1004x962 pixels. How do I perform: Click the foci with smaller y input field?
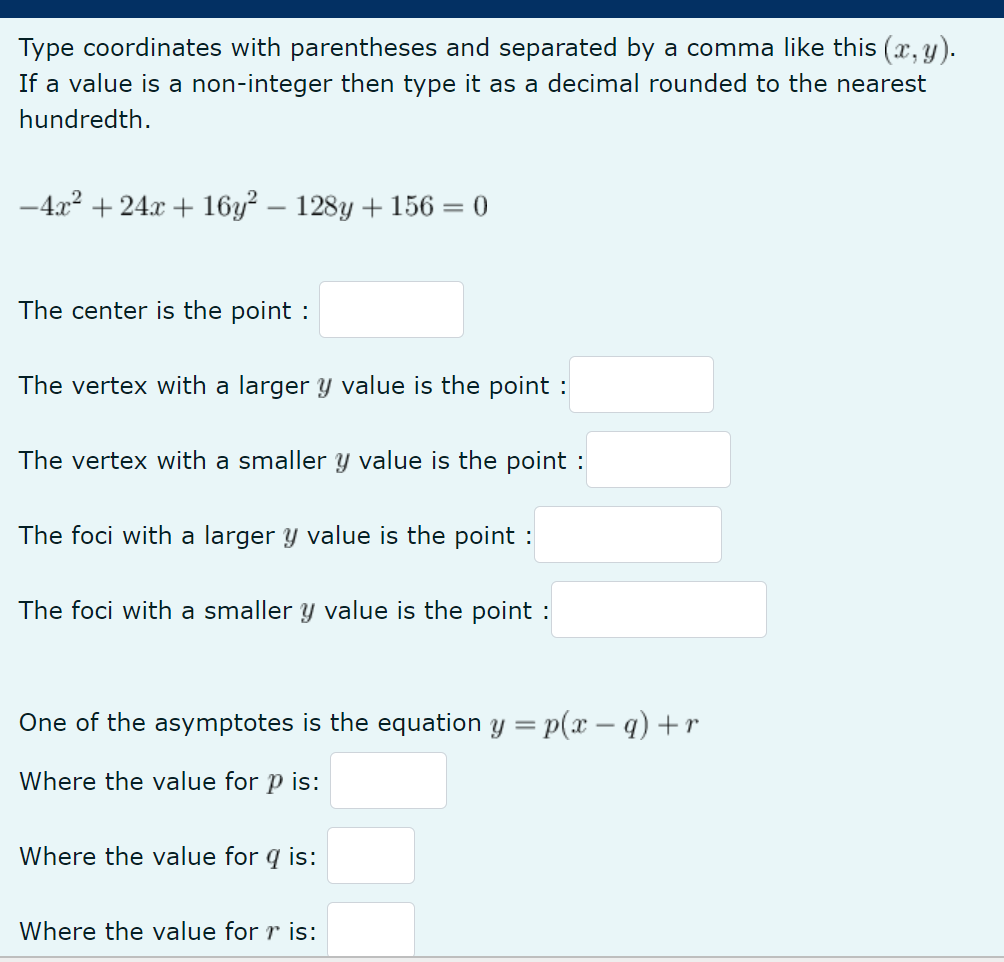[658, 609]
